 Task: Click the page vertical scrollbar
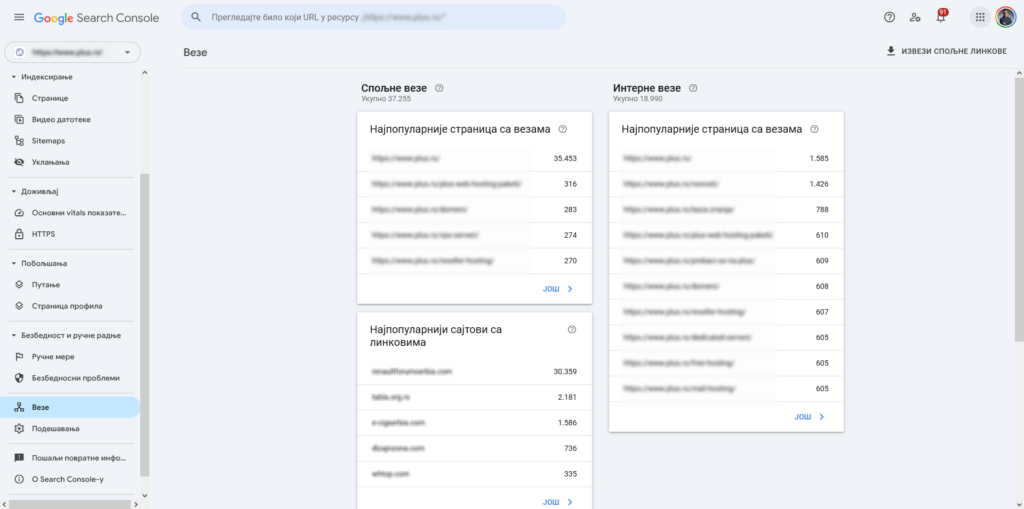pyautogui.click(x=1018, y=250)
